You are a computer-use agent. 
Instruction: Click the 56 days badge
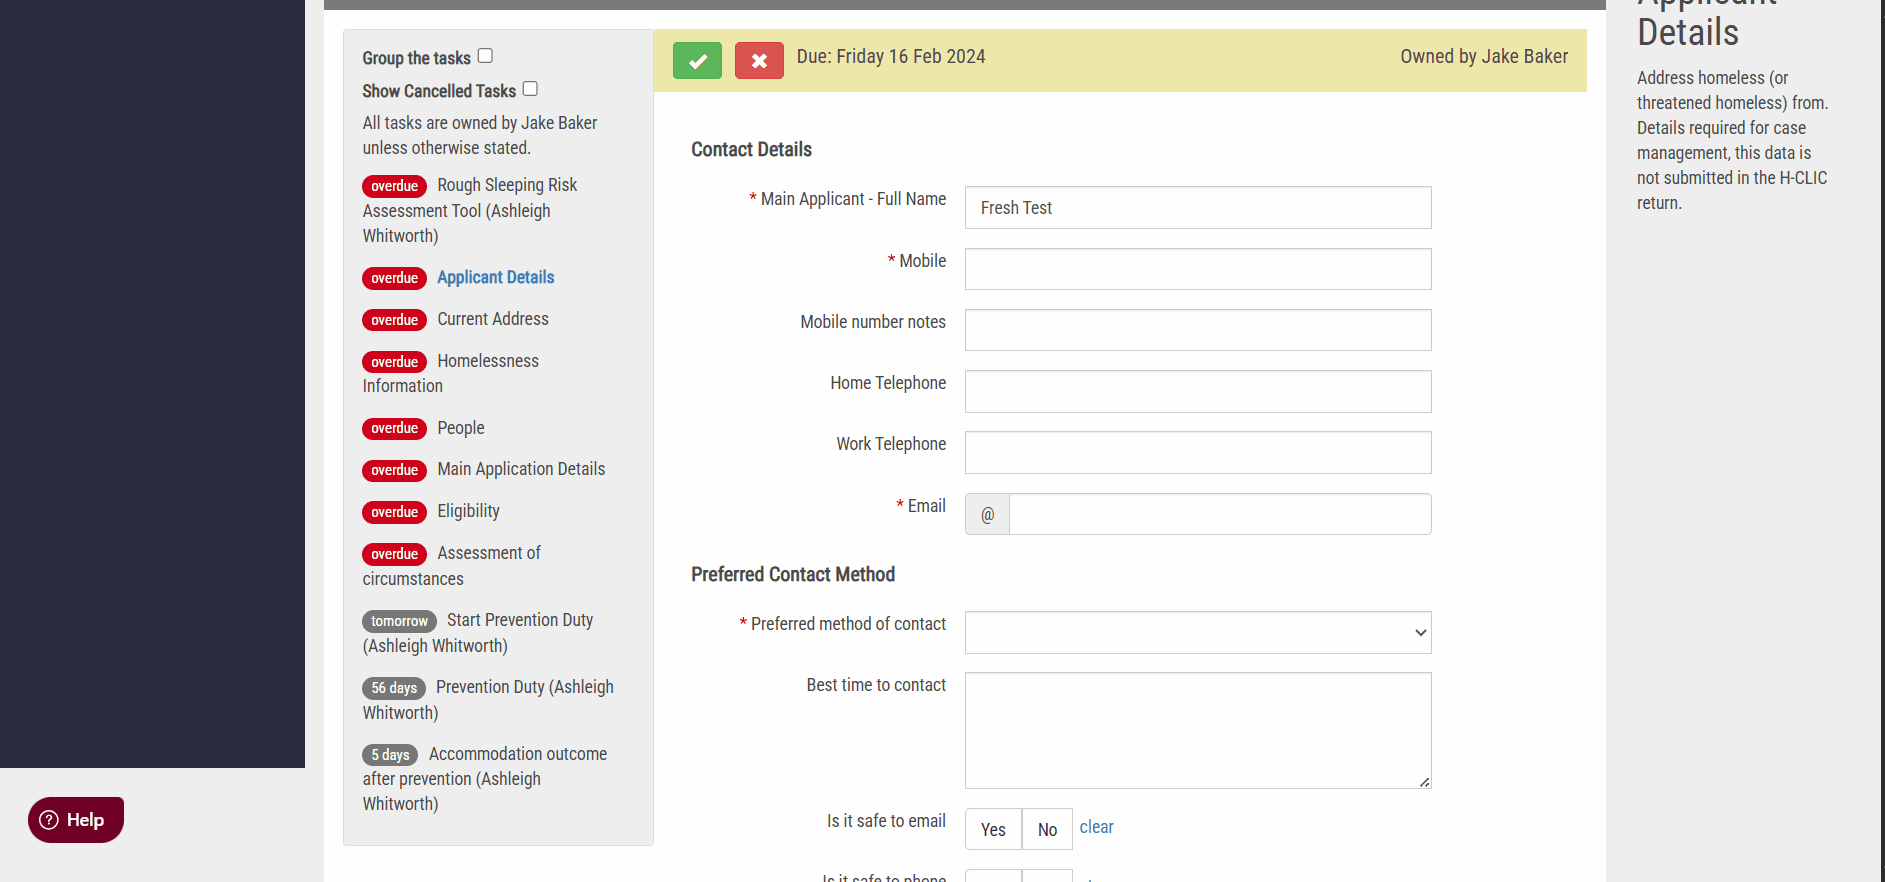point(394,688)
